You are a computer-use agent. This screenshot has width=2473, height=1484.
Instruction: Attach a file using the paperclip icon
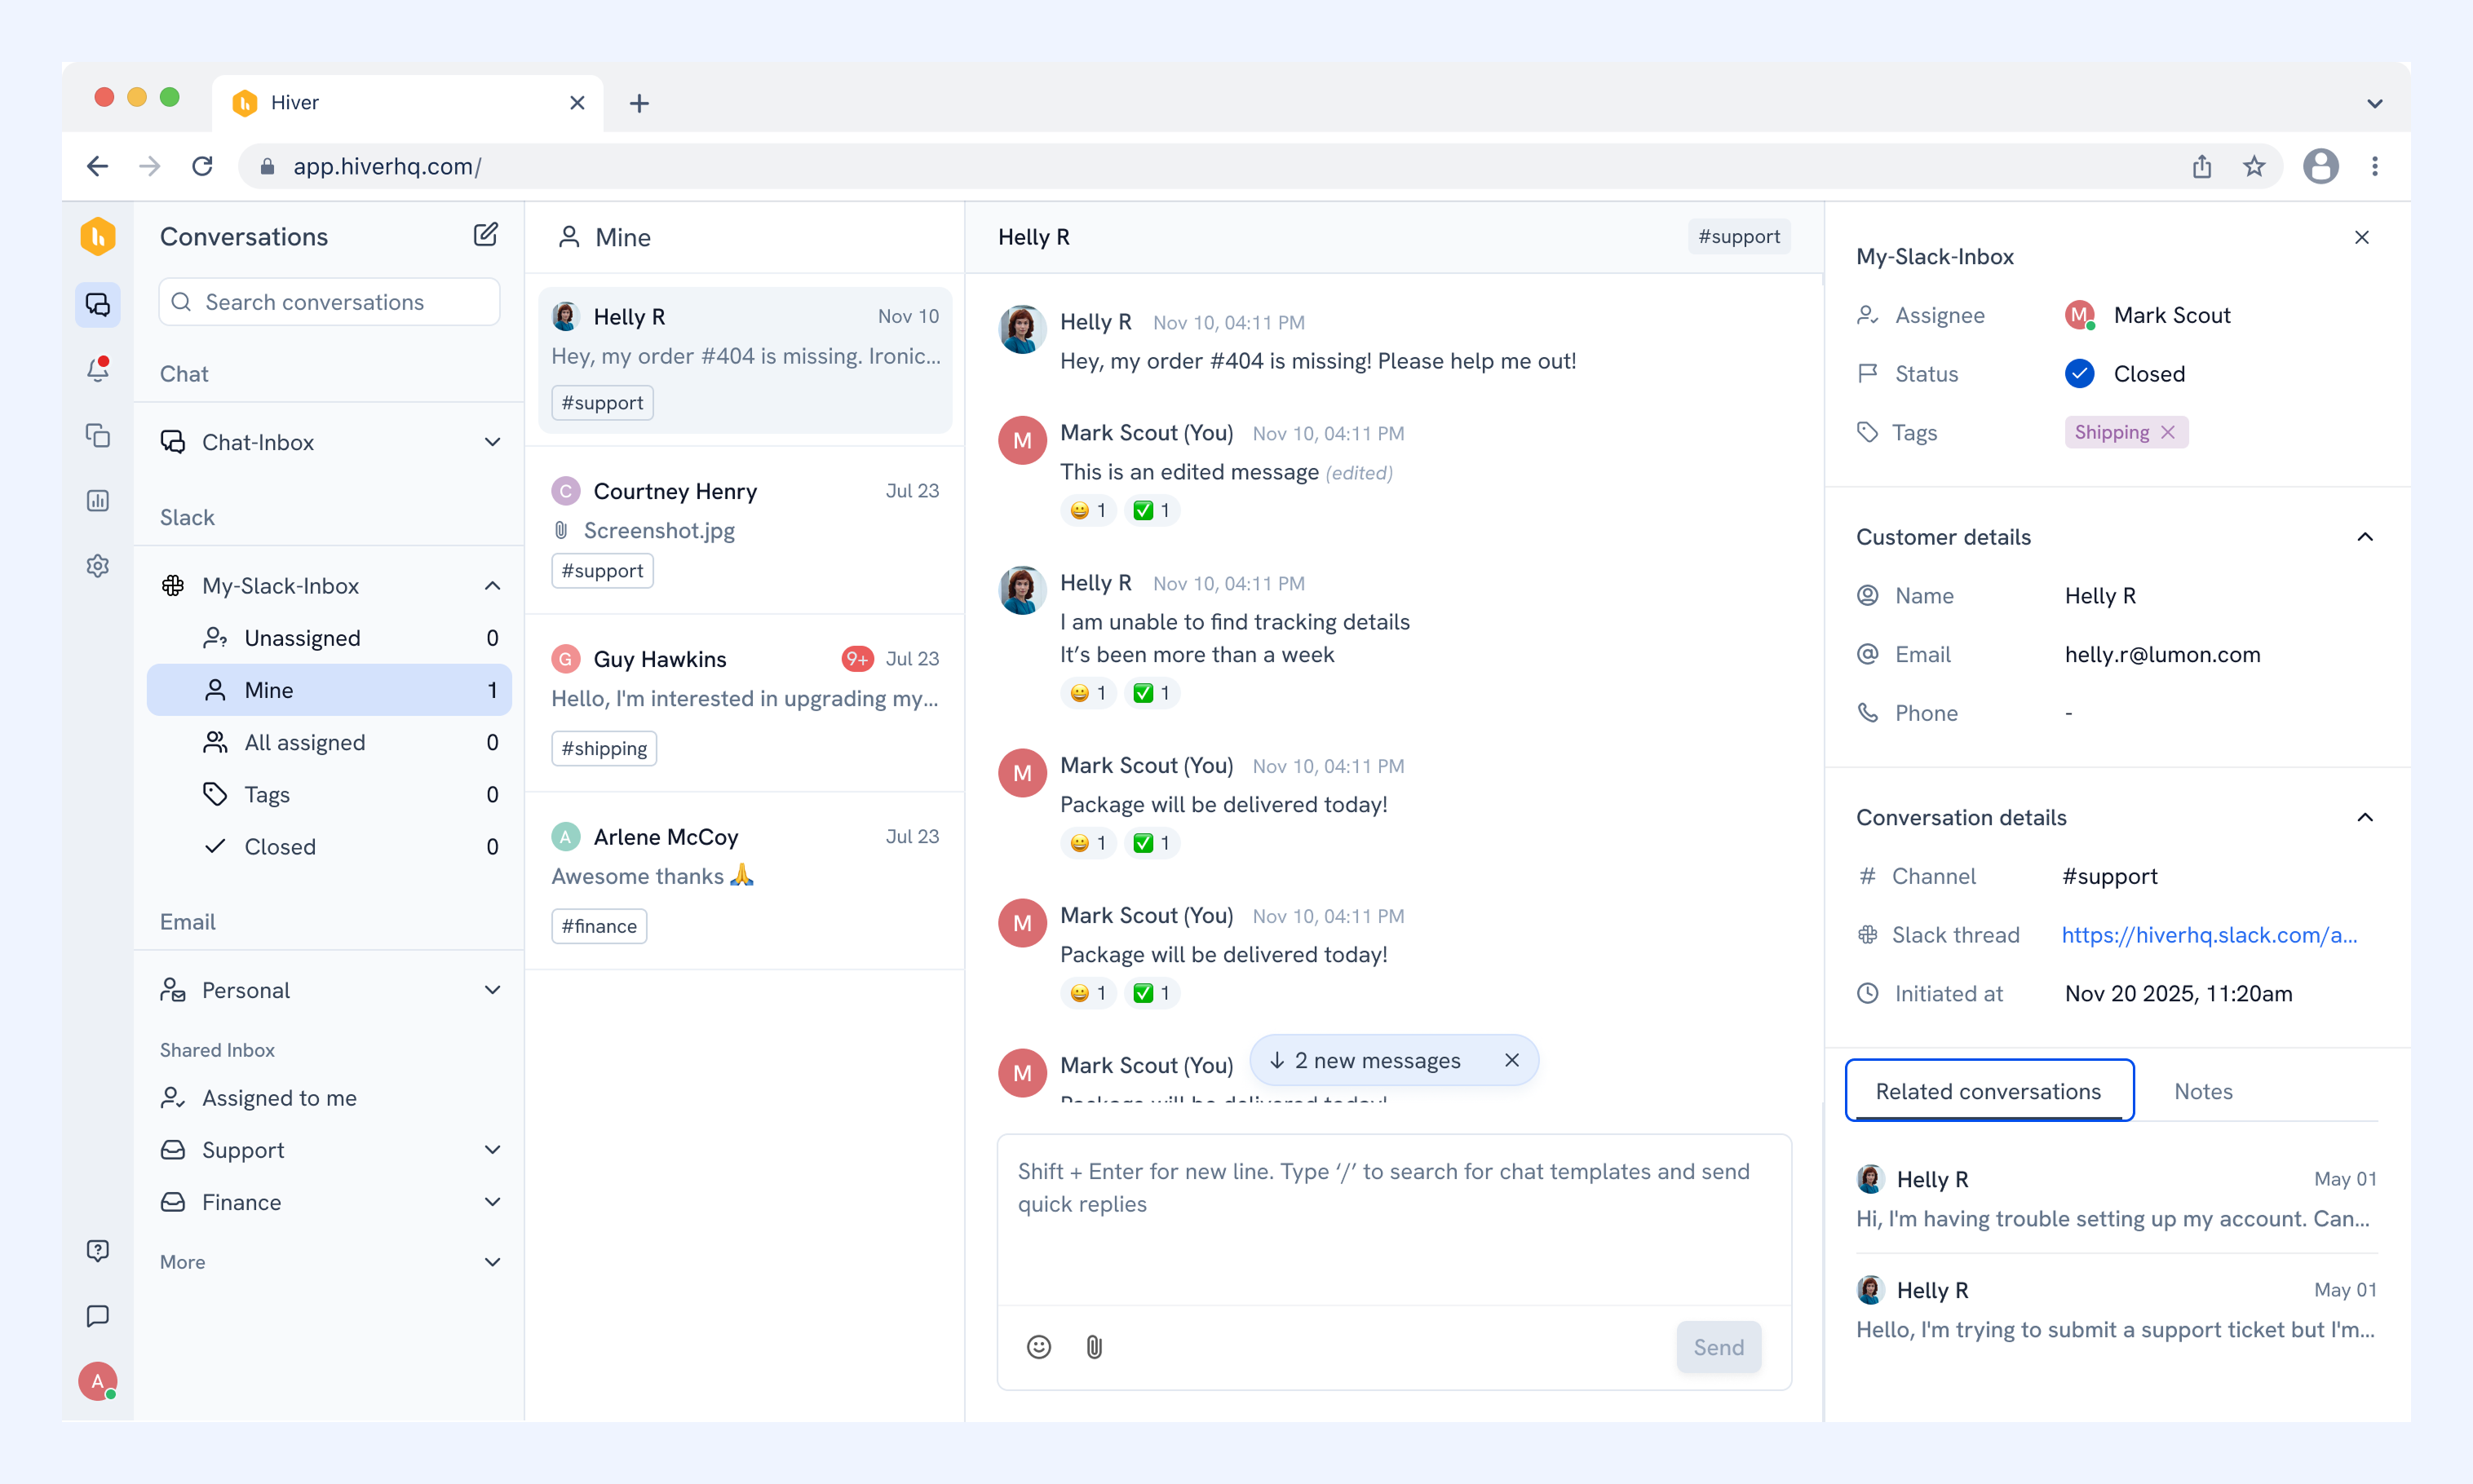point(1094,1347)
